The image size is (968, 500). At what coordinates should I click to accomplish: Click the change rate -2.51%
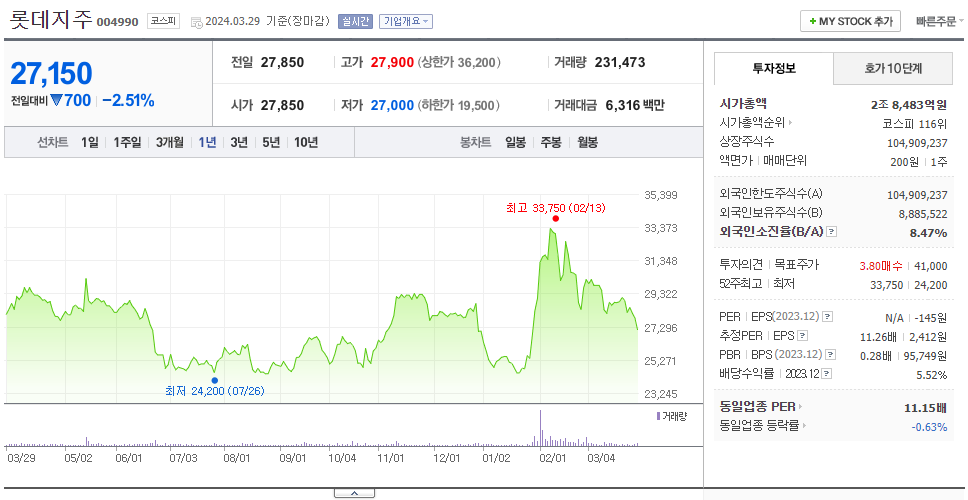pos(128,101)
